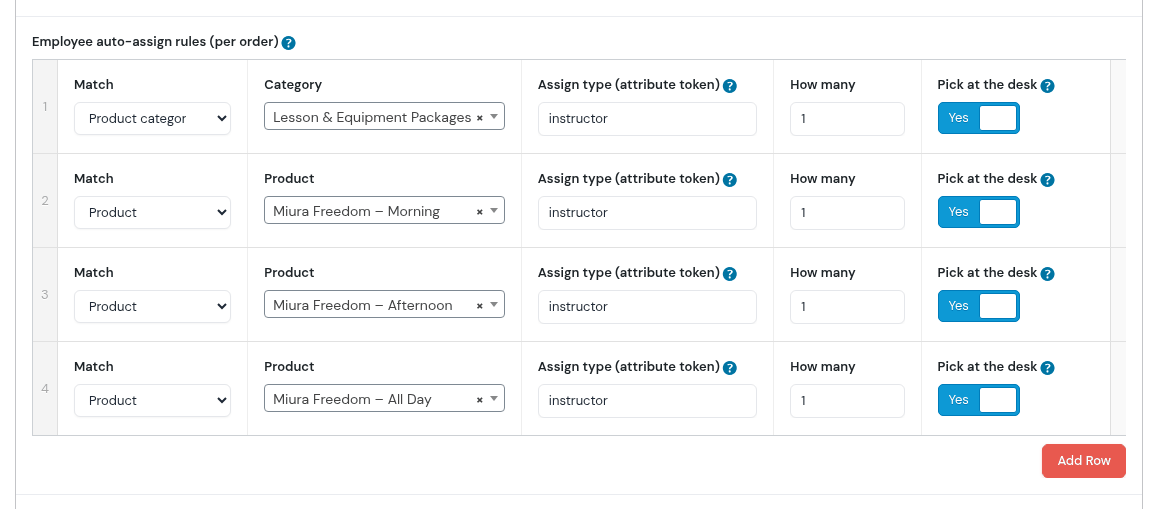Expand Miura Freedom – All Day product select
Image resolution: width=1158 pixels, height=509 pixels.
384,398
